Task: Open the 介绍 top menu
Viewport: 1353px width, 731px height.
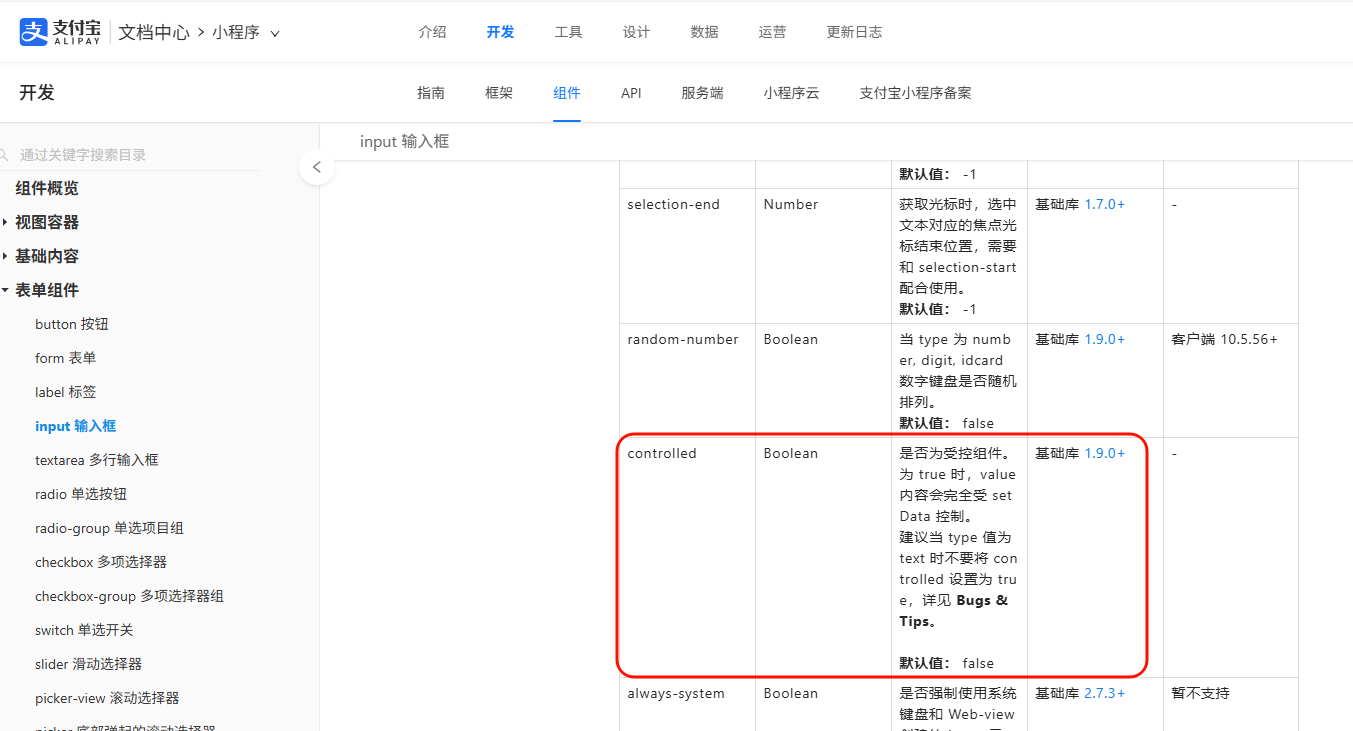Action: coord(432,32)
